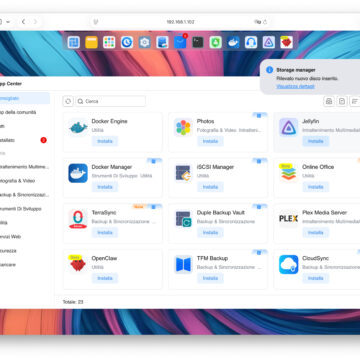The image size is (360, 360).
Task: Click the Totale: 23 footer text
Action: [73, 302]
